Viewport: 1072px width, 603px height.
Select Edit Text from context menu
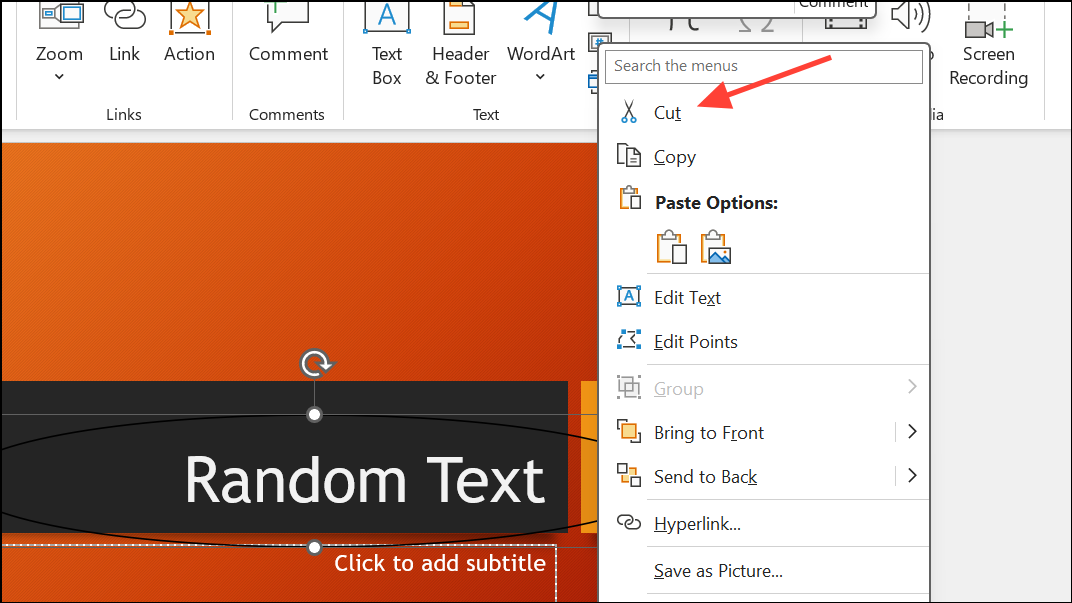click(687, 297)
